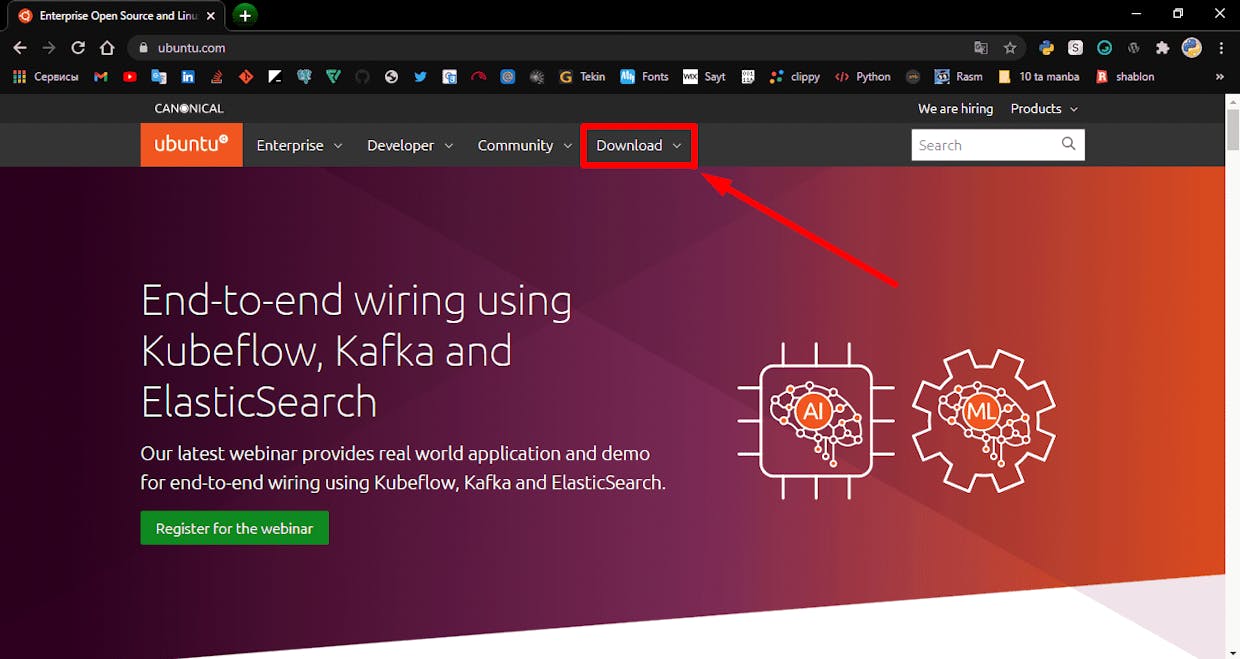The height and width of the screenshot is (659, 1240).
Task: Open the Sayt bookmark
Action: [704, 76]
